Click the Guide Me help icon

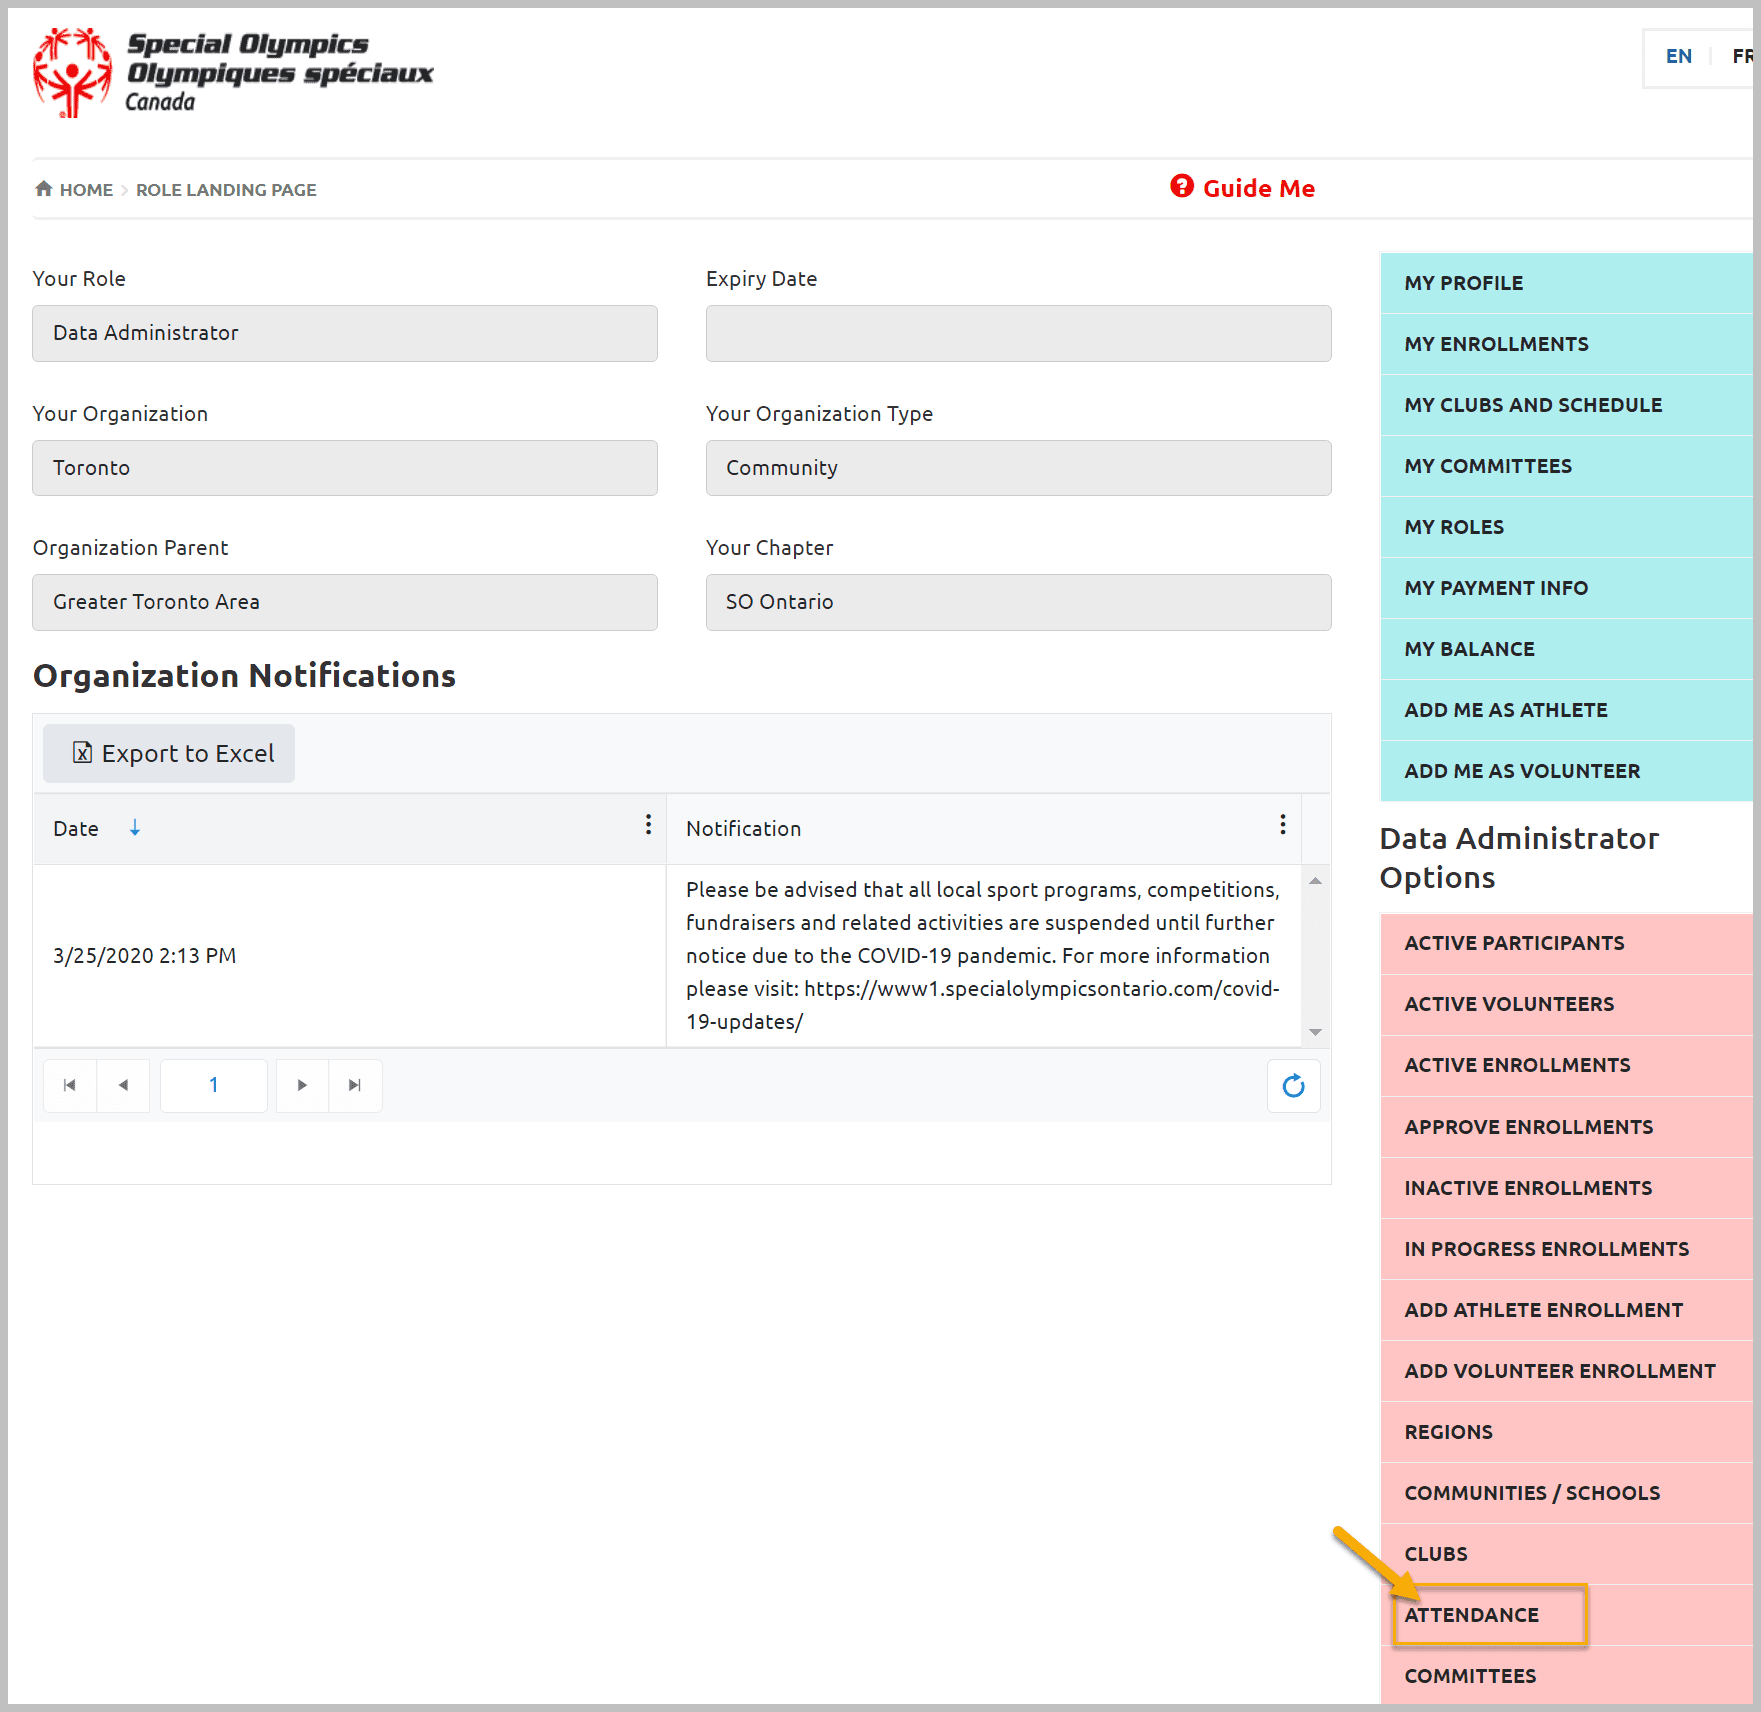click(1182, 186)
